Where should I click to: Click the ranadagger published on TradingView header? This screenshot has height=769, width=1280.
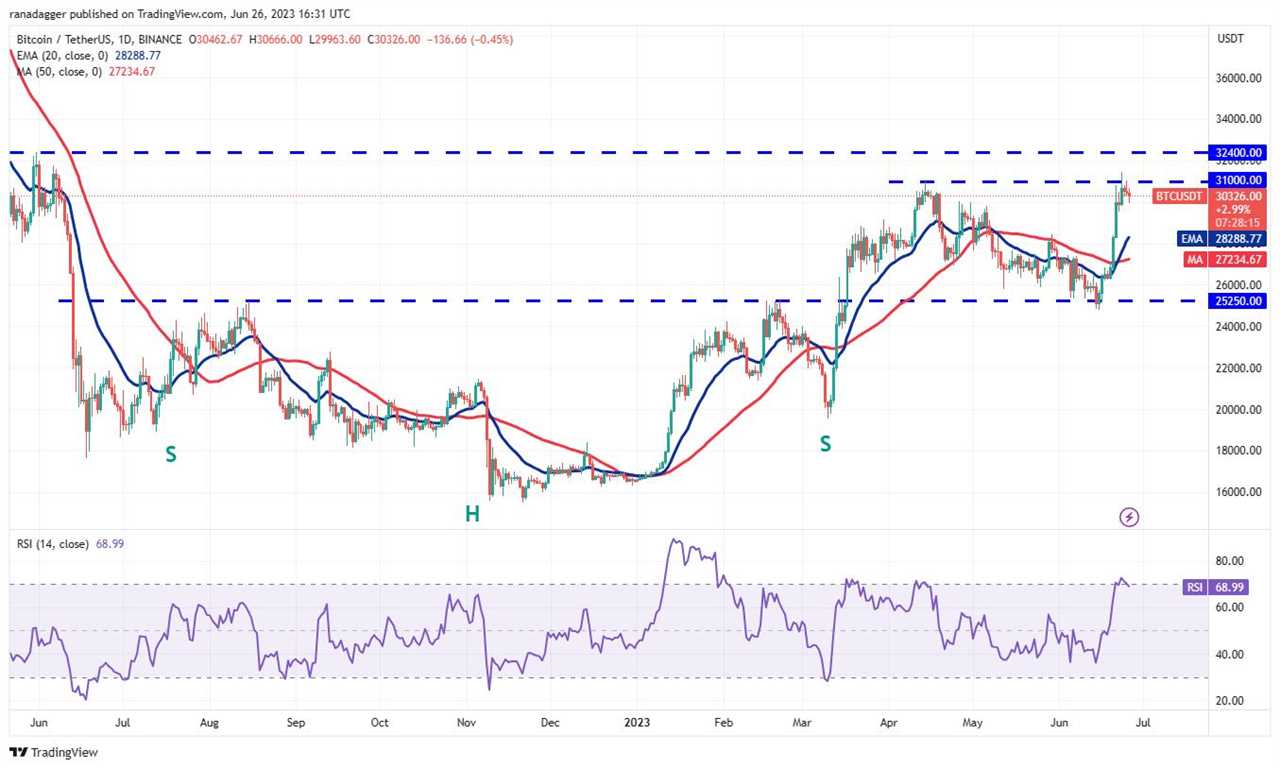180,14
